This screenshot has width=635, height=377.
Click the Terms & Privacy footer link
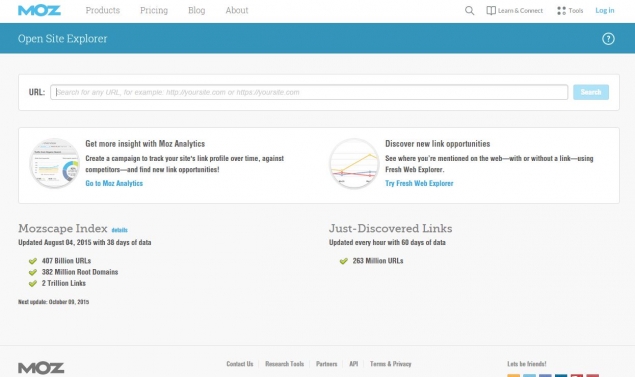[x=390, y=364]
